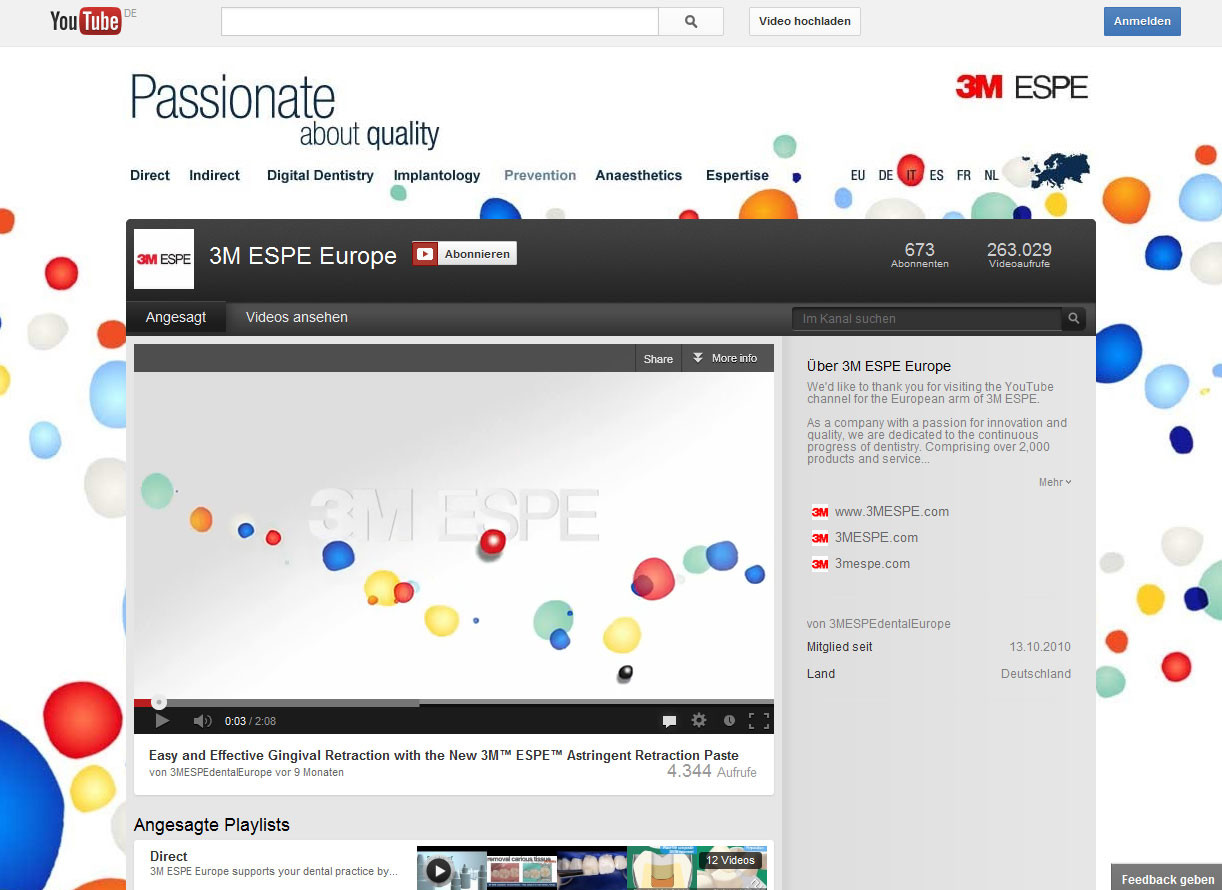The width and height of the screenshot is (1222, 890).
Task: Open the www.3MESPE.com link
Action: [892, 512]
